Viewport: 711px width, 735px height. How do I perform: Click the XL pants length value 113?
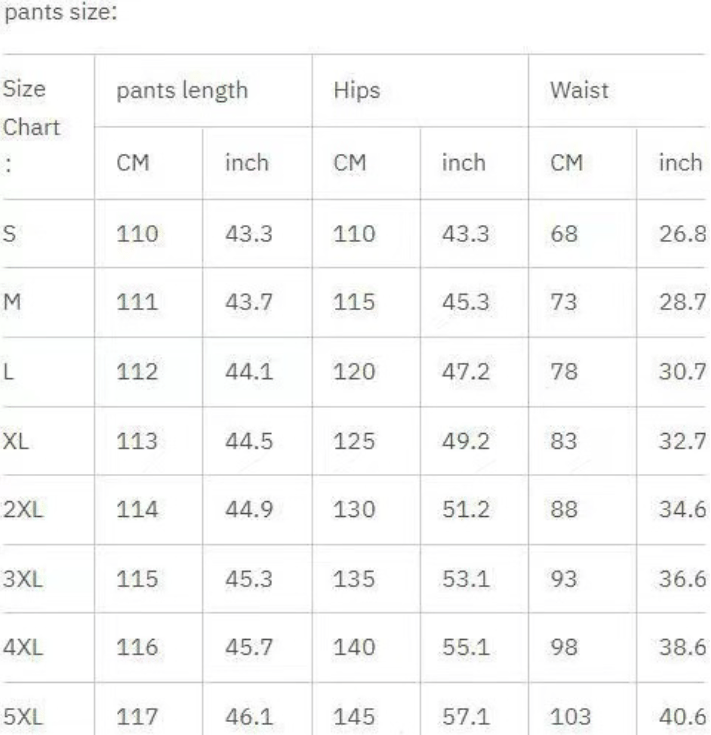coord(137,441)
